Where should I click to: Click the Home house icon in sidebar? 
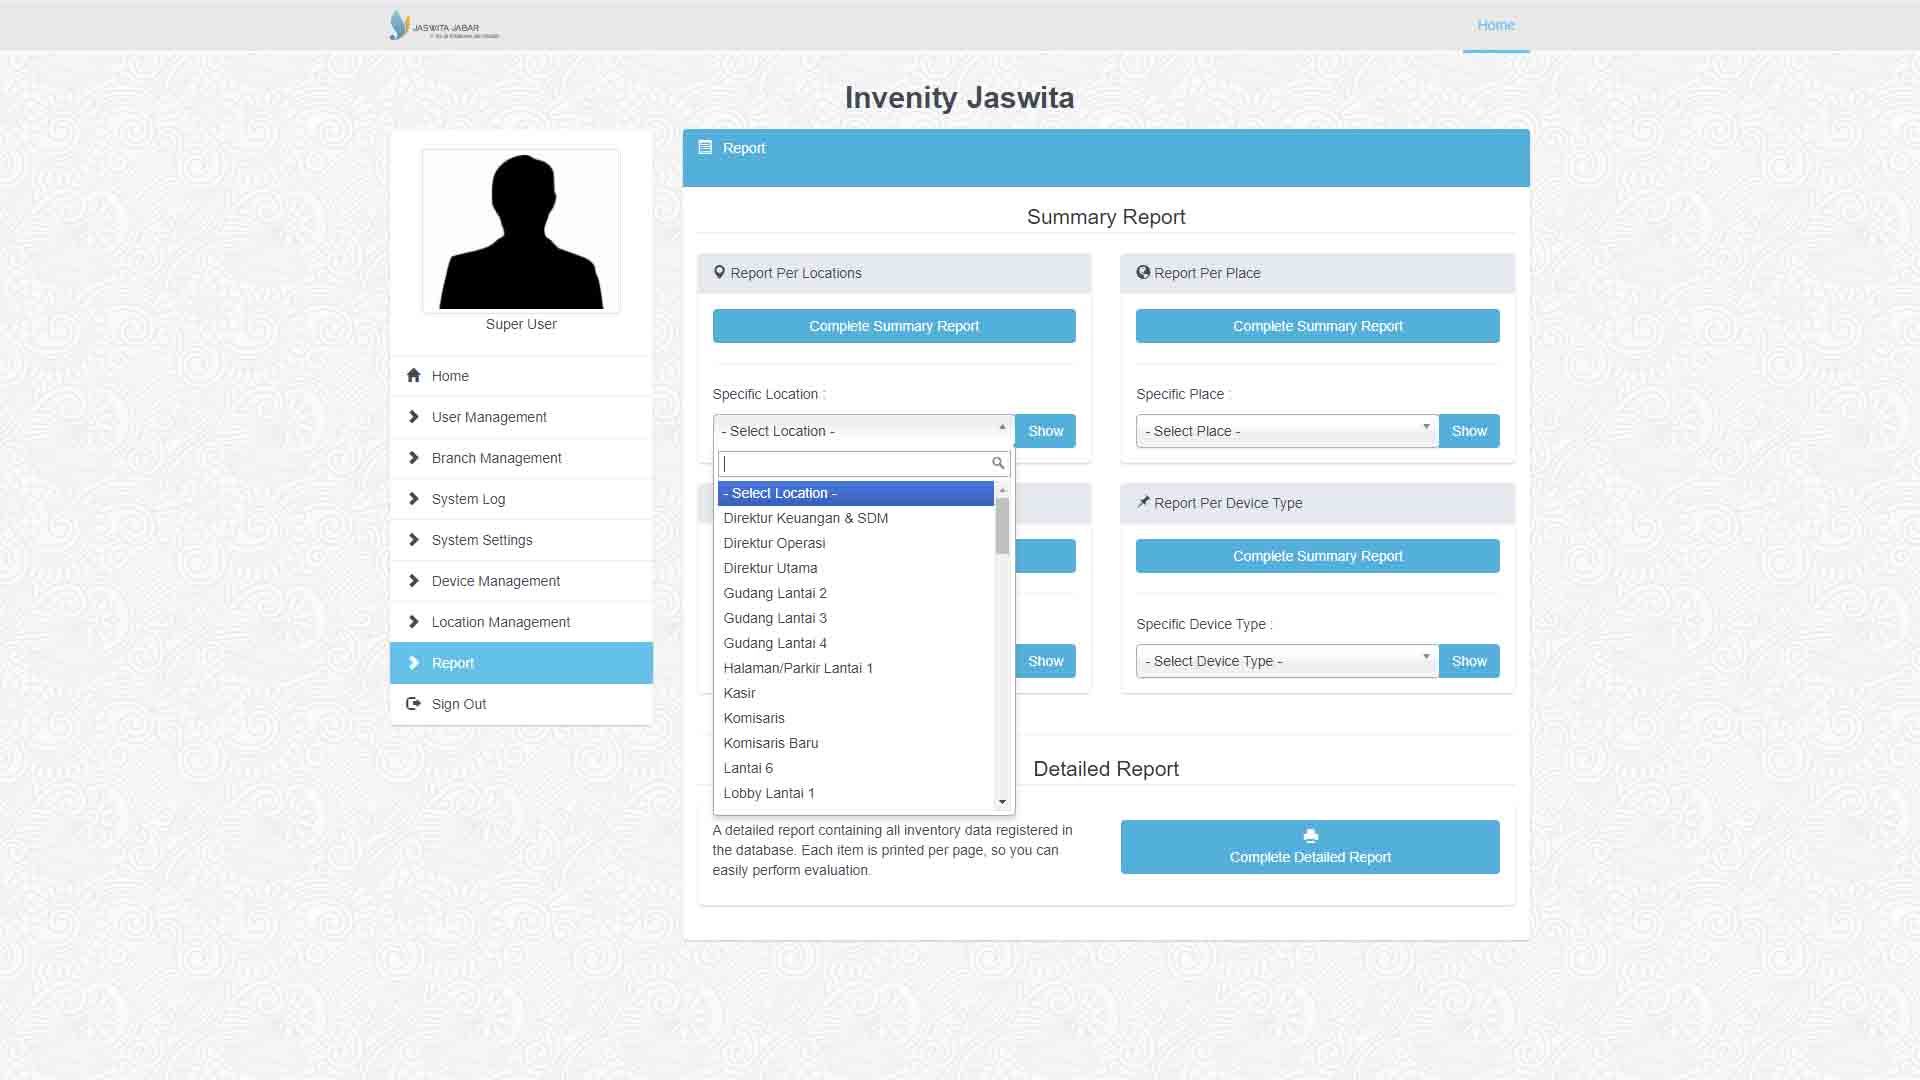(x=414, y=376)
